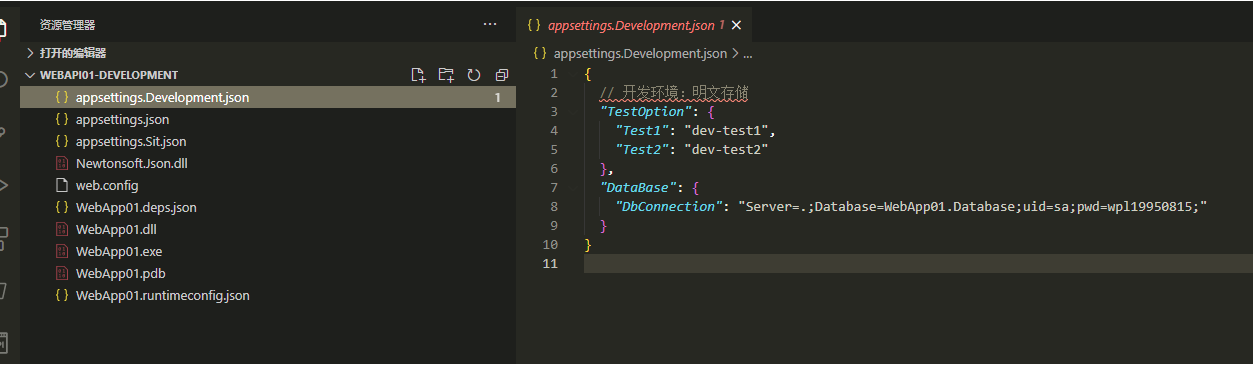Open WebApp01.runtimeconfig.json in the file tree
Screen dimensions: 1253x365
[x=268, y=296]
